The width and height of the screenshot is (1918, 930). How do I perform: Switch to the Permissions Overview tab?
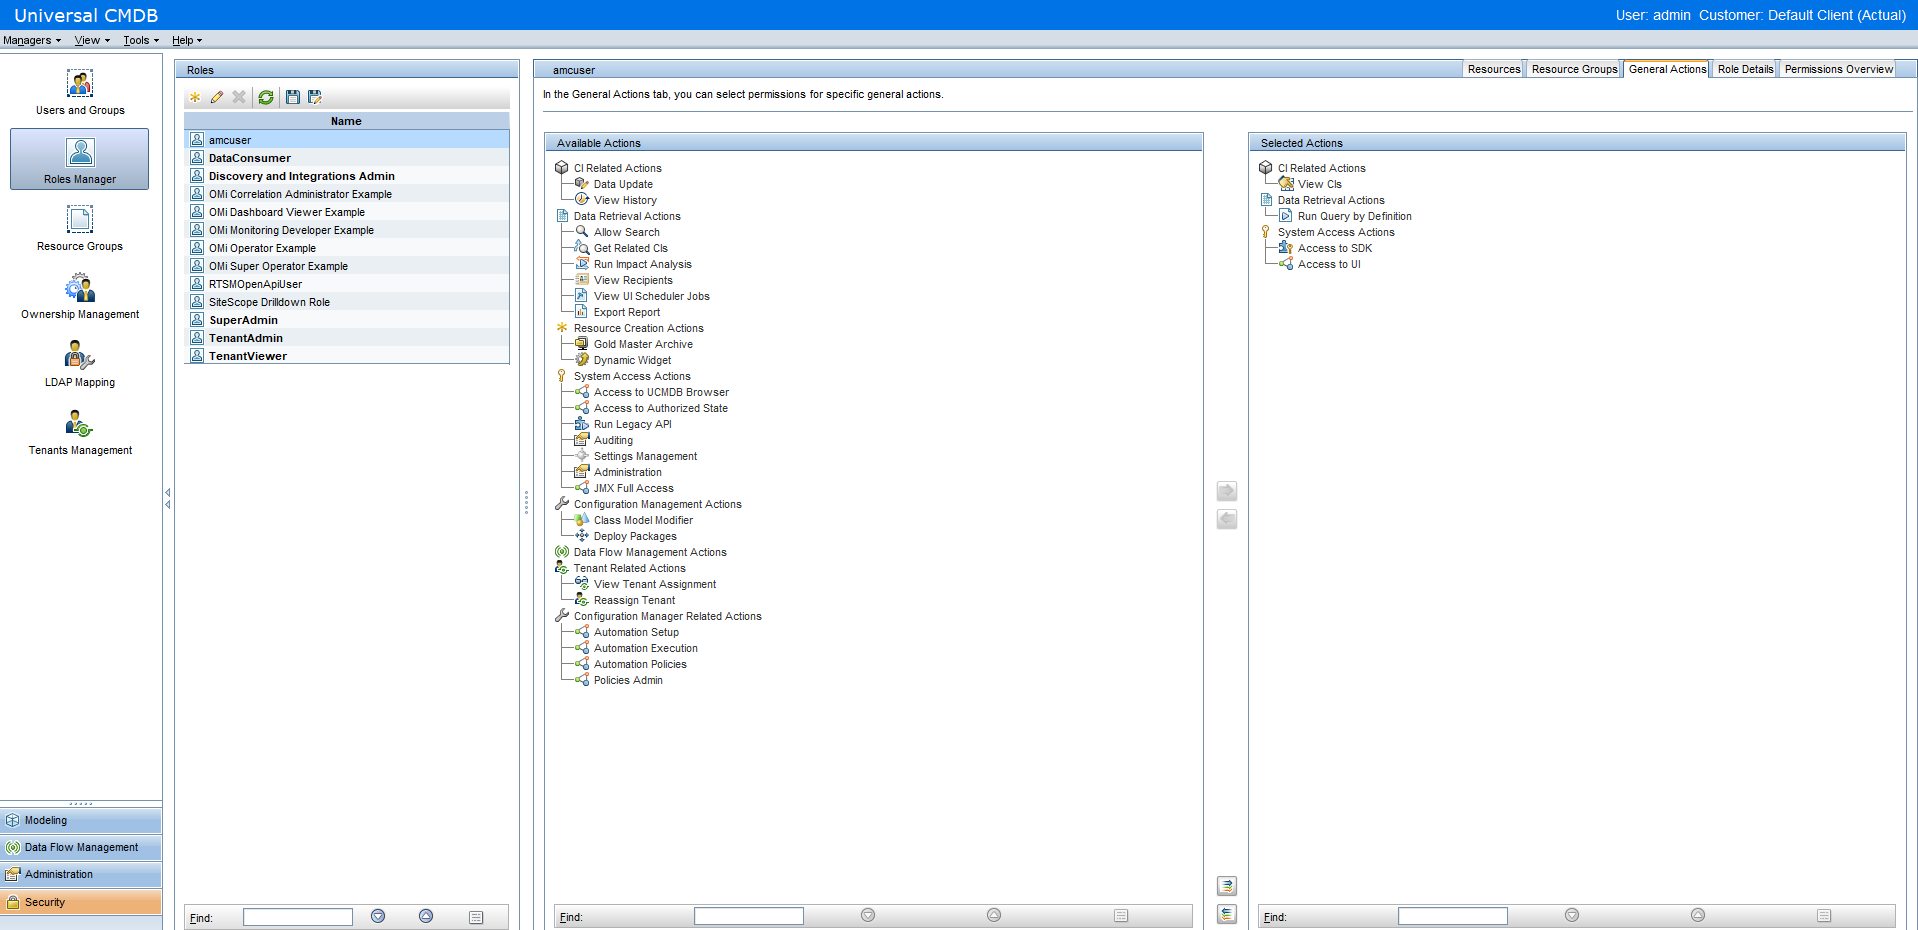click(x=1838, y=69)
